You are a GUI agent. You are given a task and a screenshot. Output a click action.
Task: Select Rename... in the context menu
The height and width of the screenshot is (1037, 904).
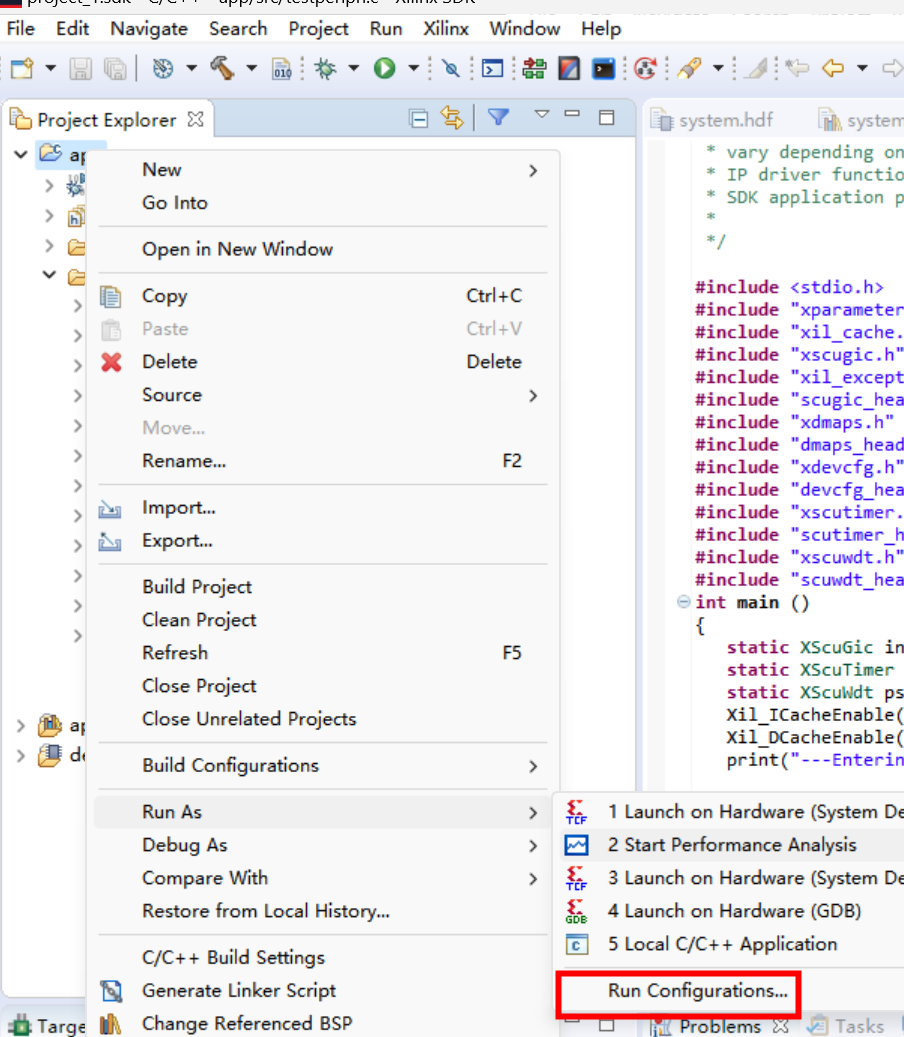tap(323, 461)
